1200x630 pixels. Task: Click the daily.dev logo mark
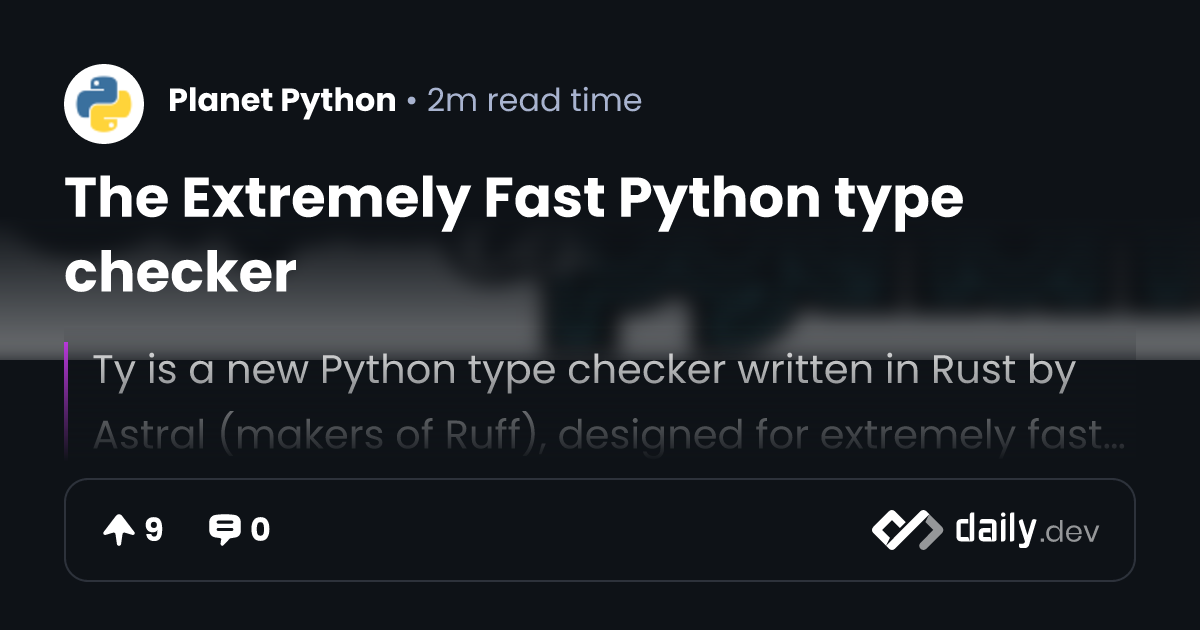click(x=906, y=530)
